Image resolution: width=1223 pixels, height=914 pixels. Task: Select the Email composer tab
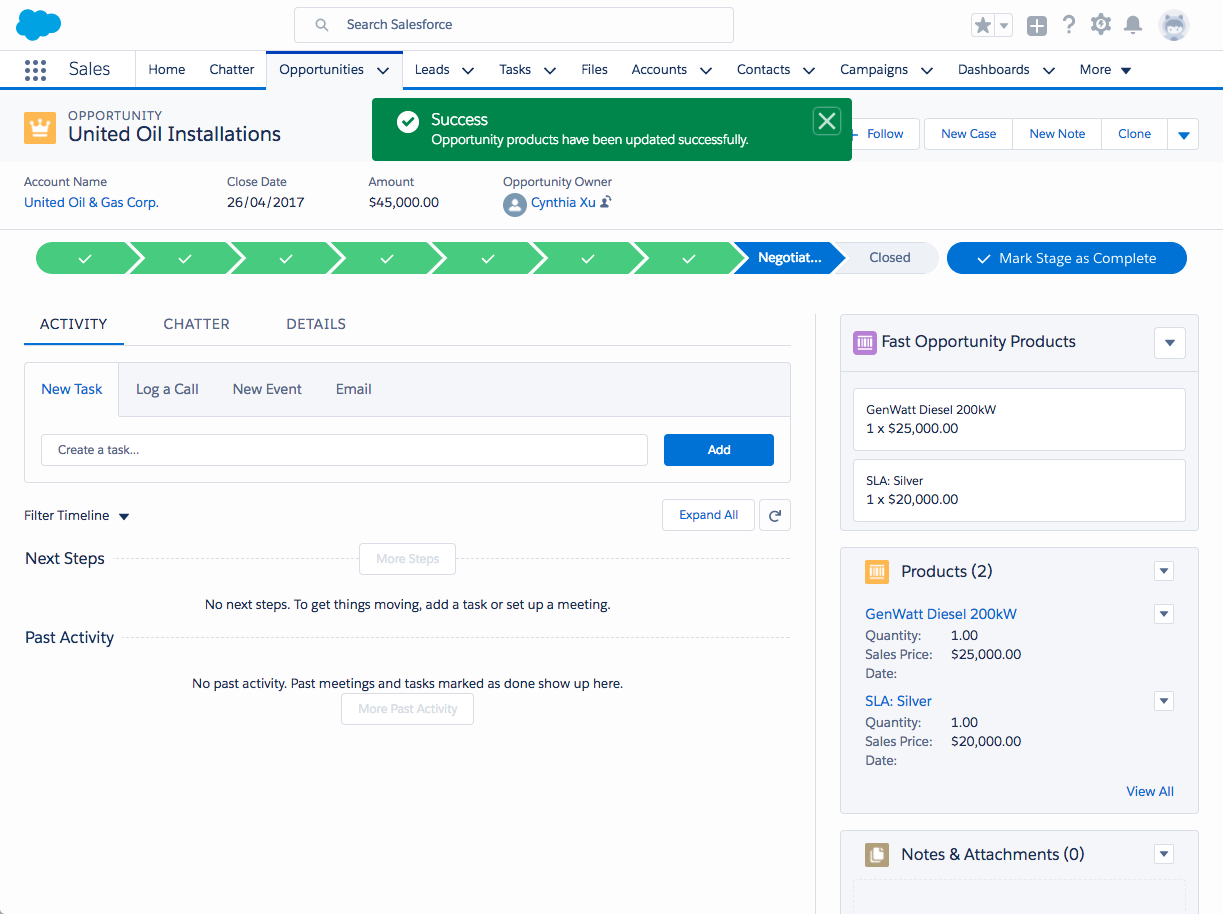pos(354,389)
